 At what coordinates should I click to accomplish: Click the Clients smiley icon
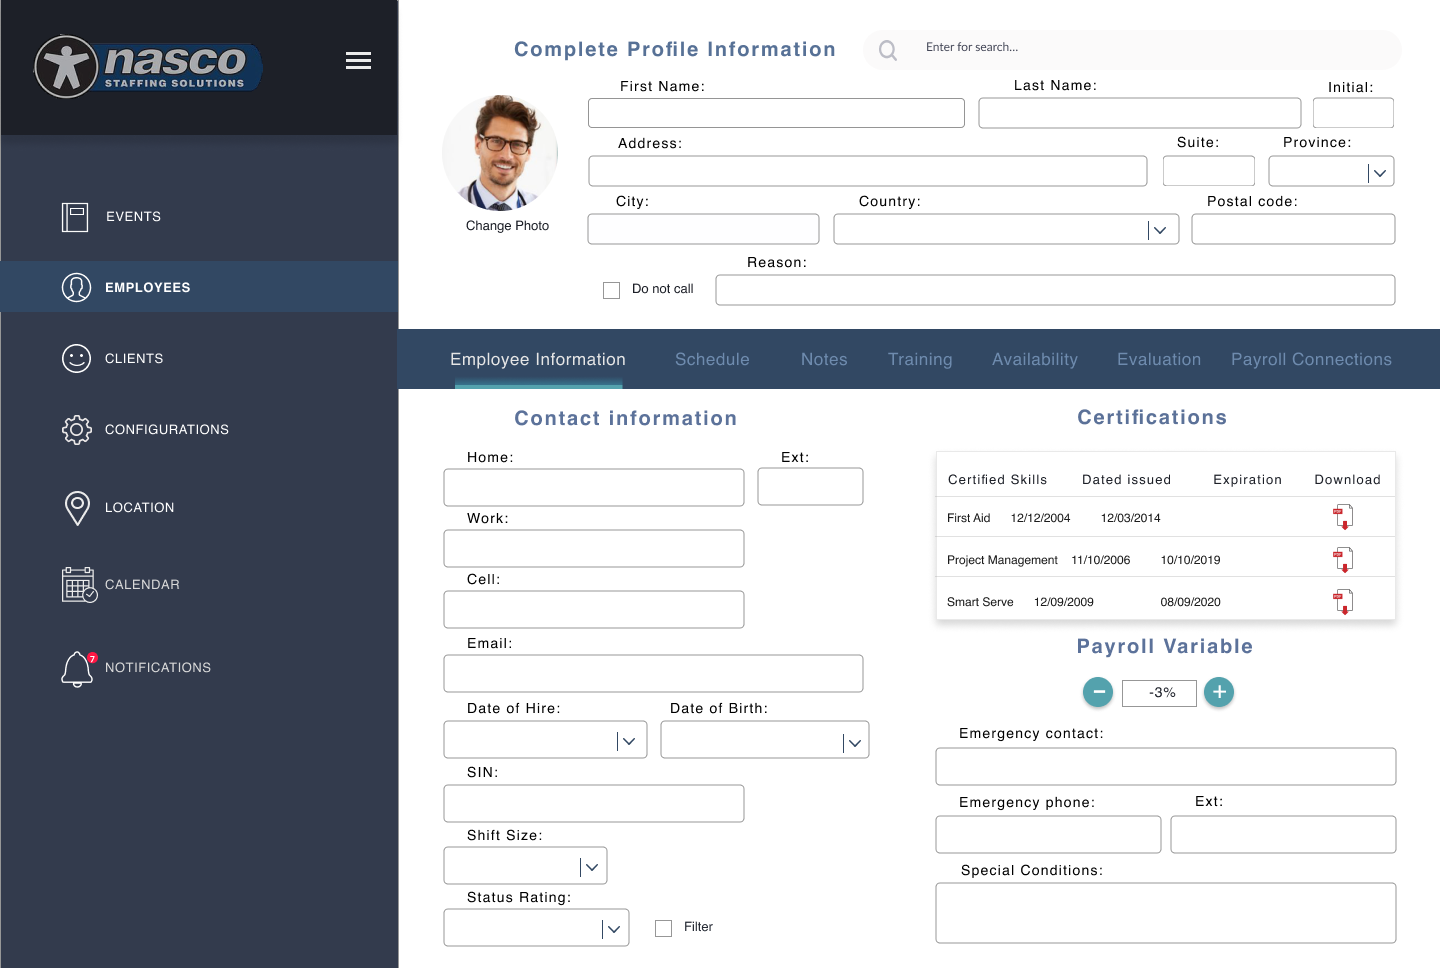point(77,358)
